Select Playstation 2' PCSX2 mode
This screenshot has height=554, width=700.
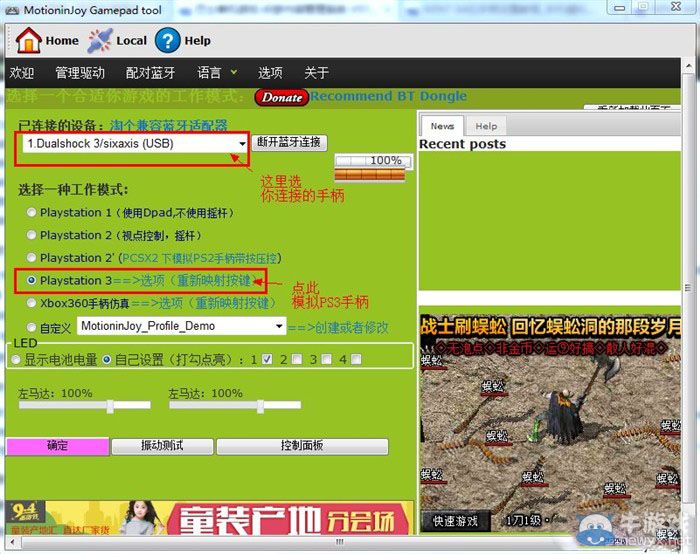(x=31, y=258)
